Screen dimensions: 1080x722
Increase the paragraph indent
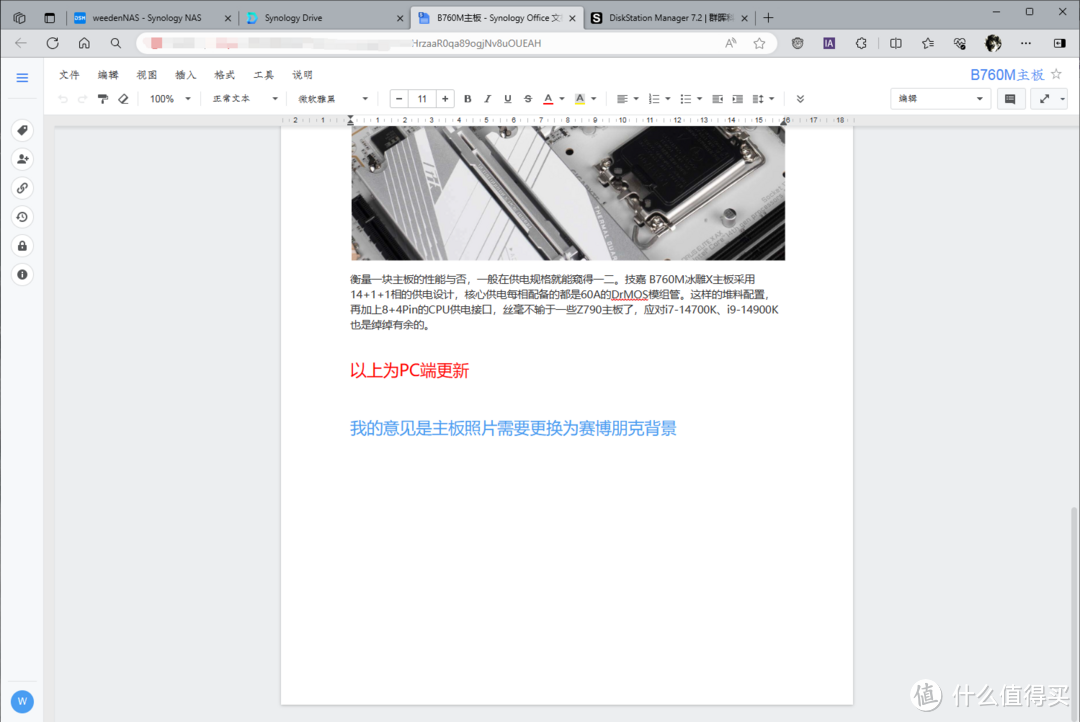pyautogui.click(x=738, y=99)
